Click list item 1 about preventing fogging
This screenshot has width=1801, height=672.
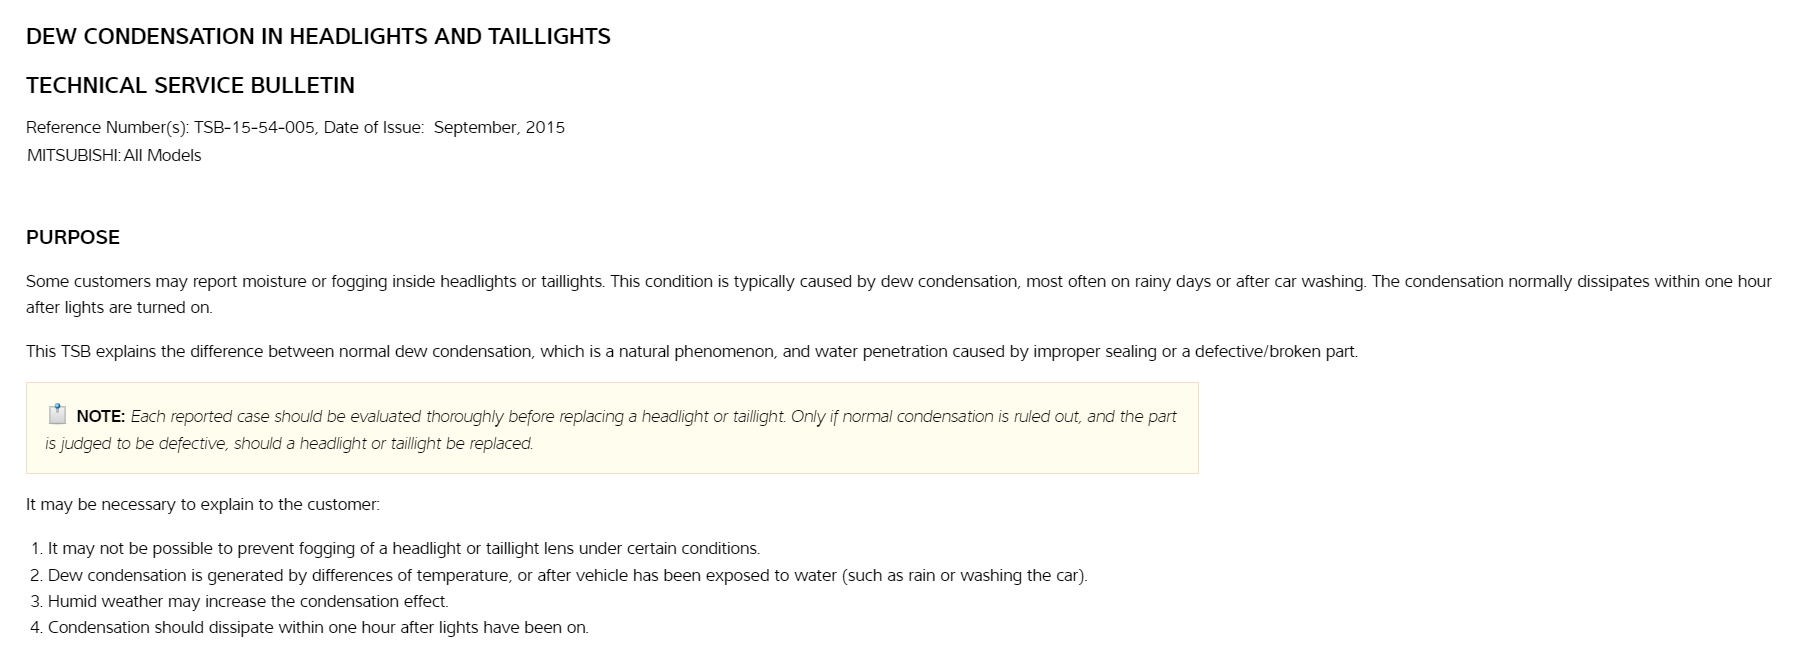pos(403,549)
